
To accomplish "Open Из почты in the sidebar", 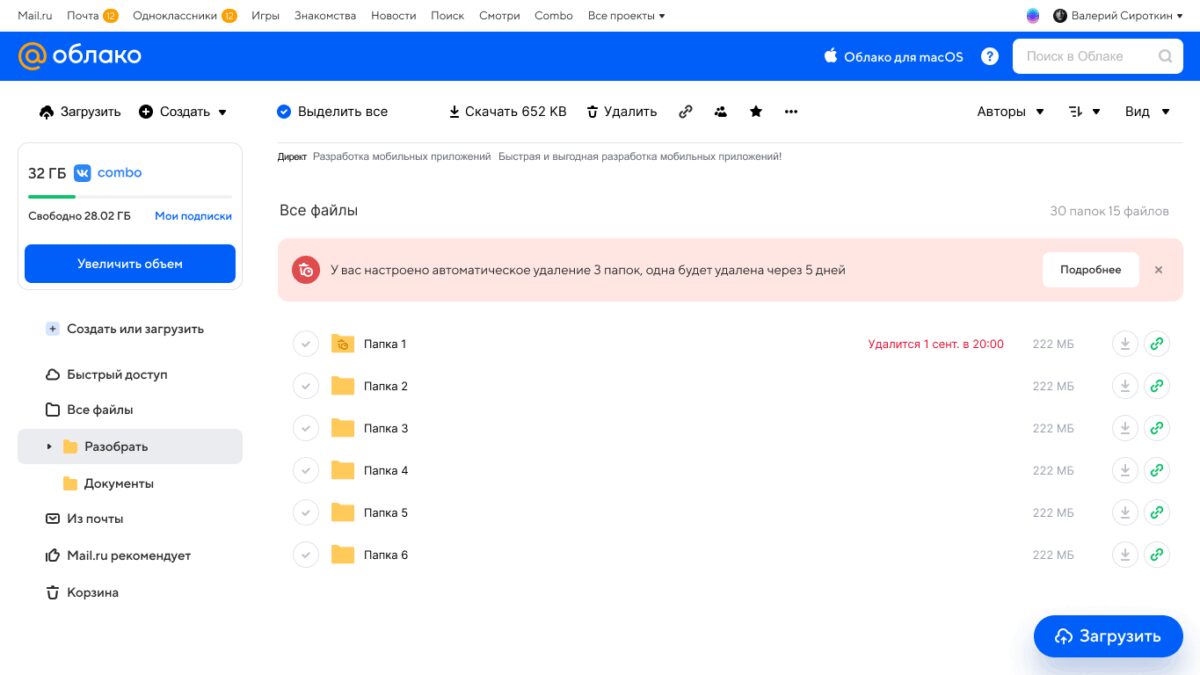I will pos(84,519).
